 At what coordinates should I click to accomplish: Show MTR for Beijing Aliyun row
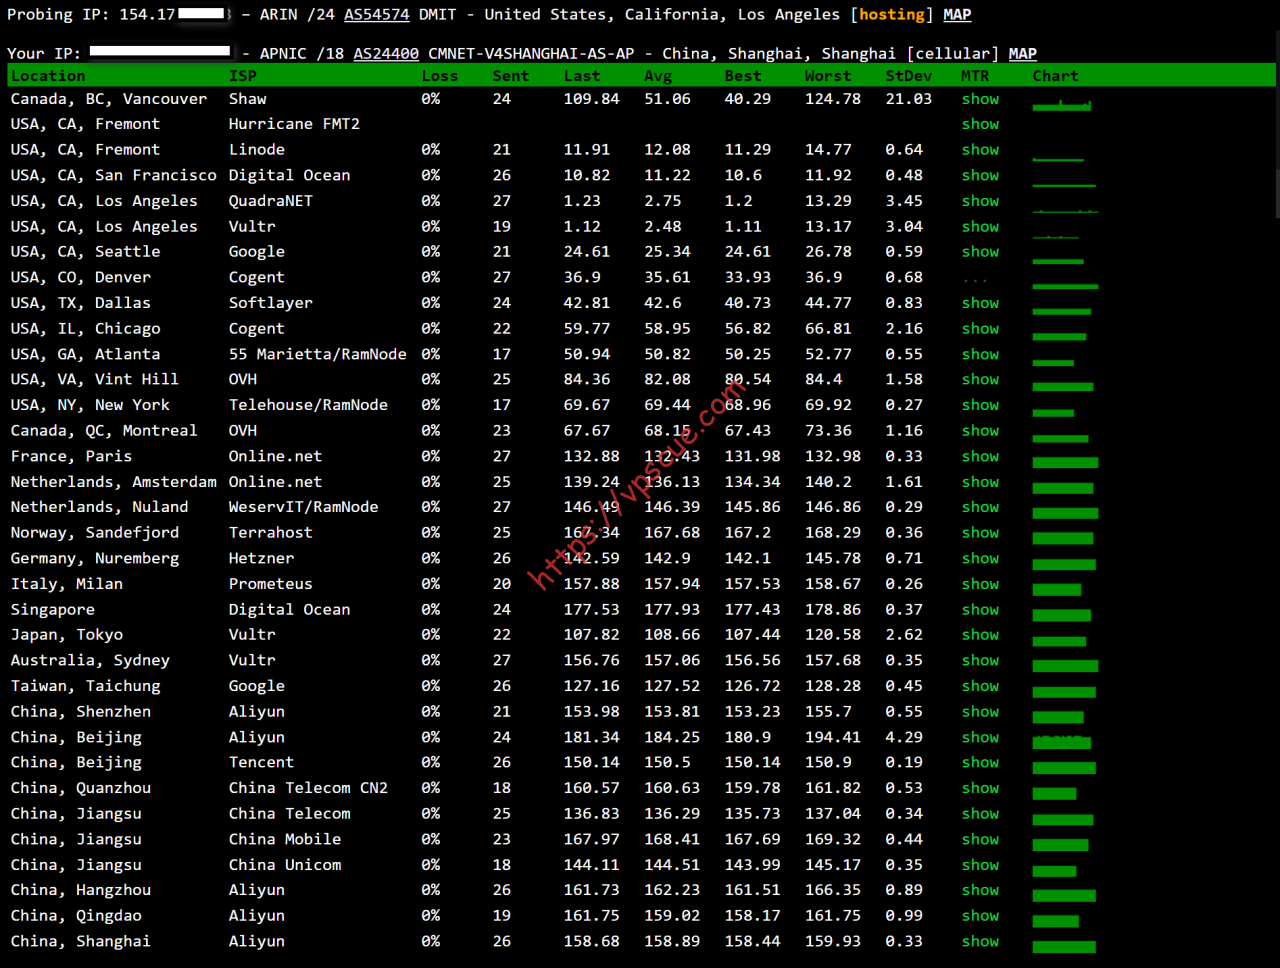pos(980,737)
